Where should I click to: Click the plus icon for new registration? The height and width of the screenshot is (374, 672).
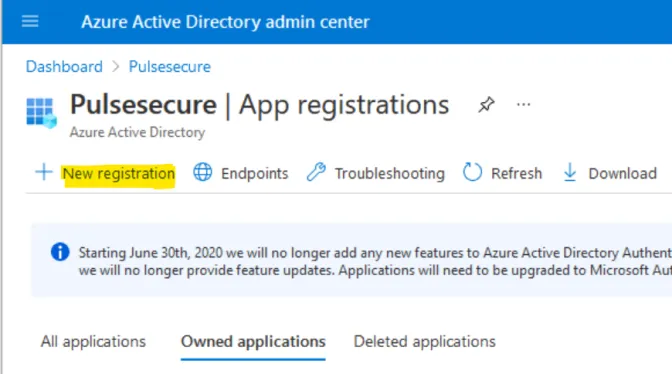point(44,173)
